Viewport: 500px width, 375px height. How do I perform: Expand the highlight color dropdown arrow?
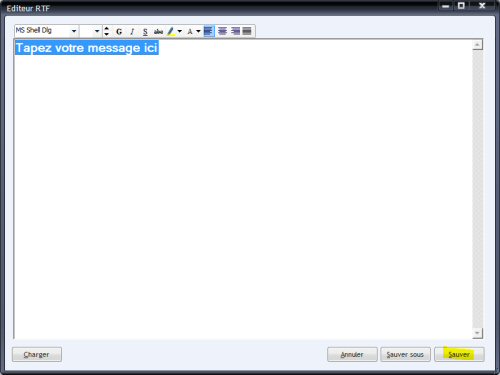coord(180,32)
